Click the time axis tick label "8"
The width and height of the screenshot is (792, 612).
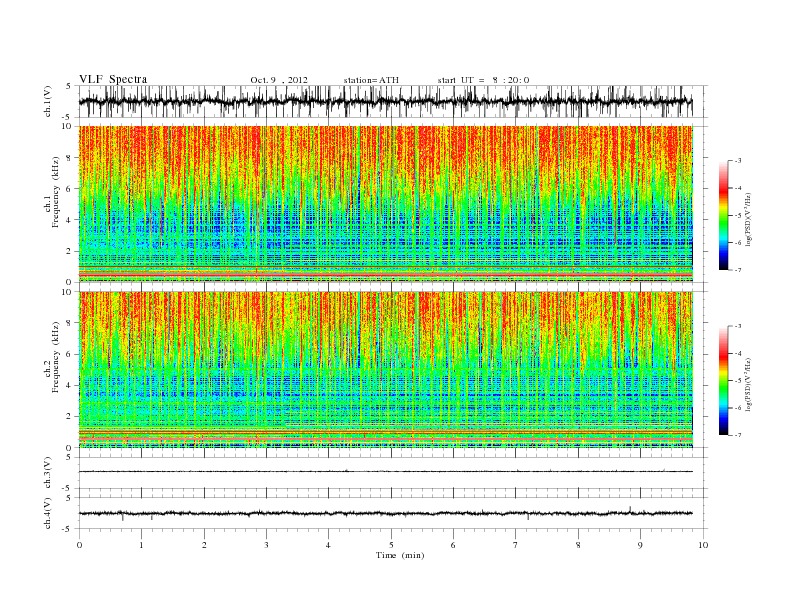click(x=578, y=545)
